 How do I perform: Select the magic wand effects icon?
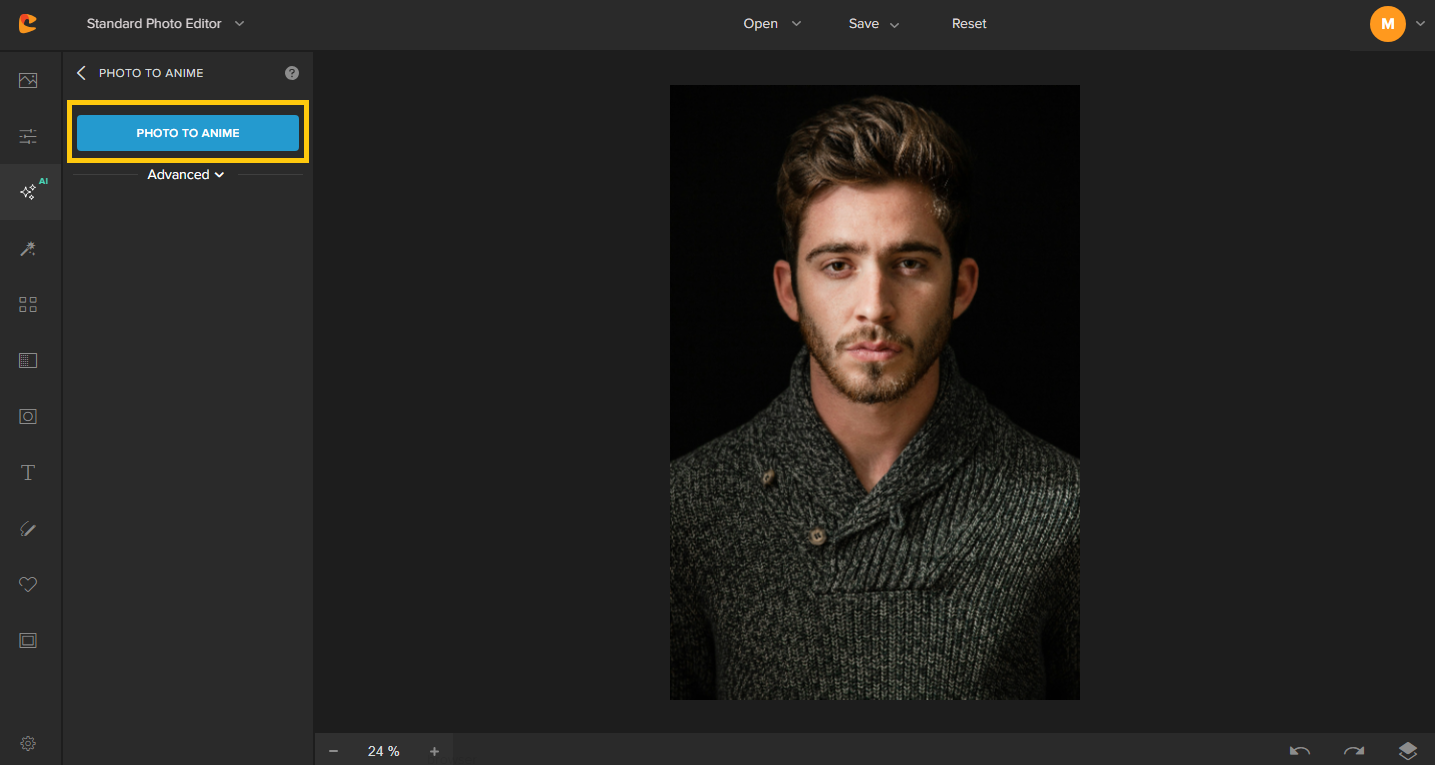coord(28,249)
